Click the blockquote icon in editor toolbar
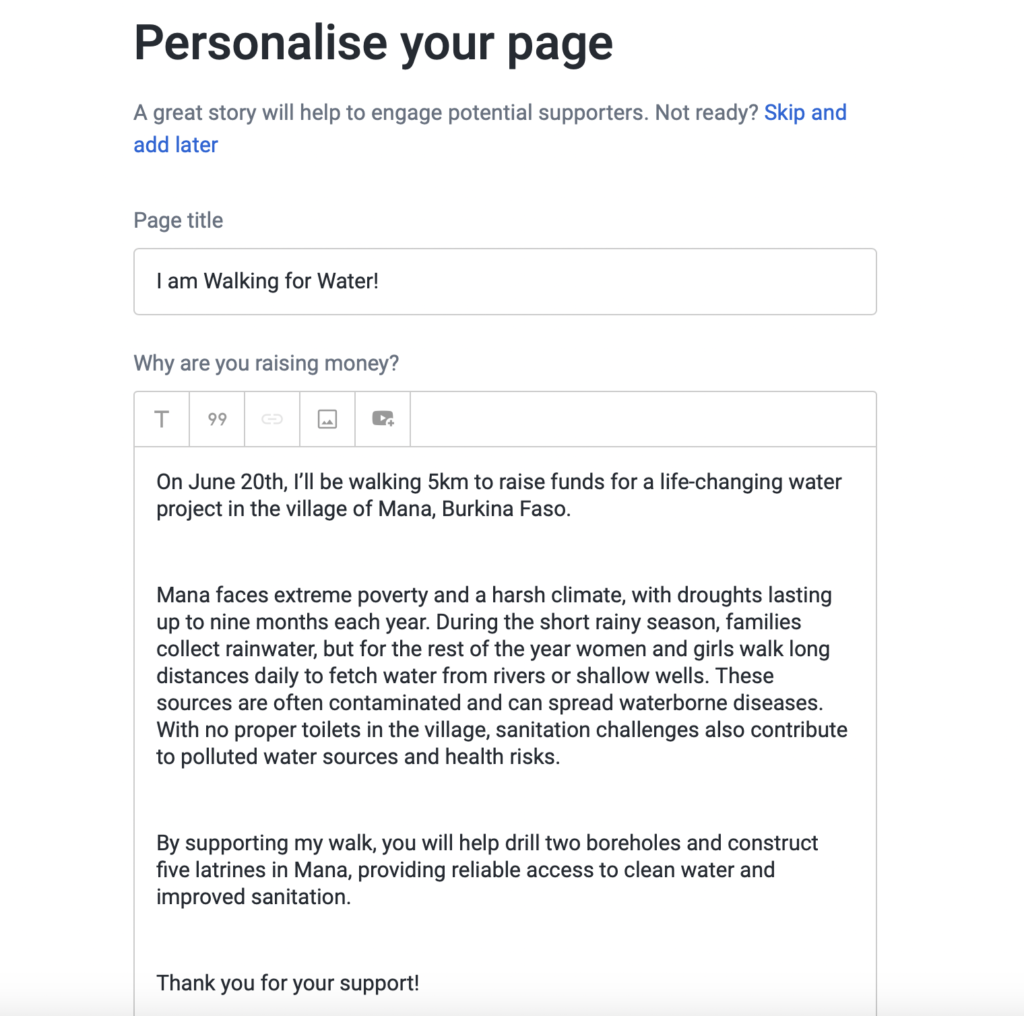The image size is (1024, 1016). [217, 419]
